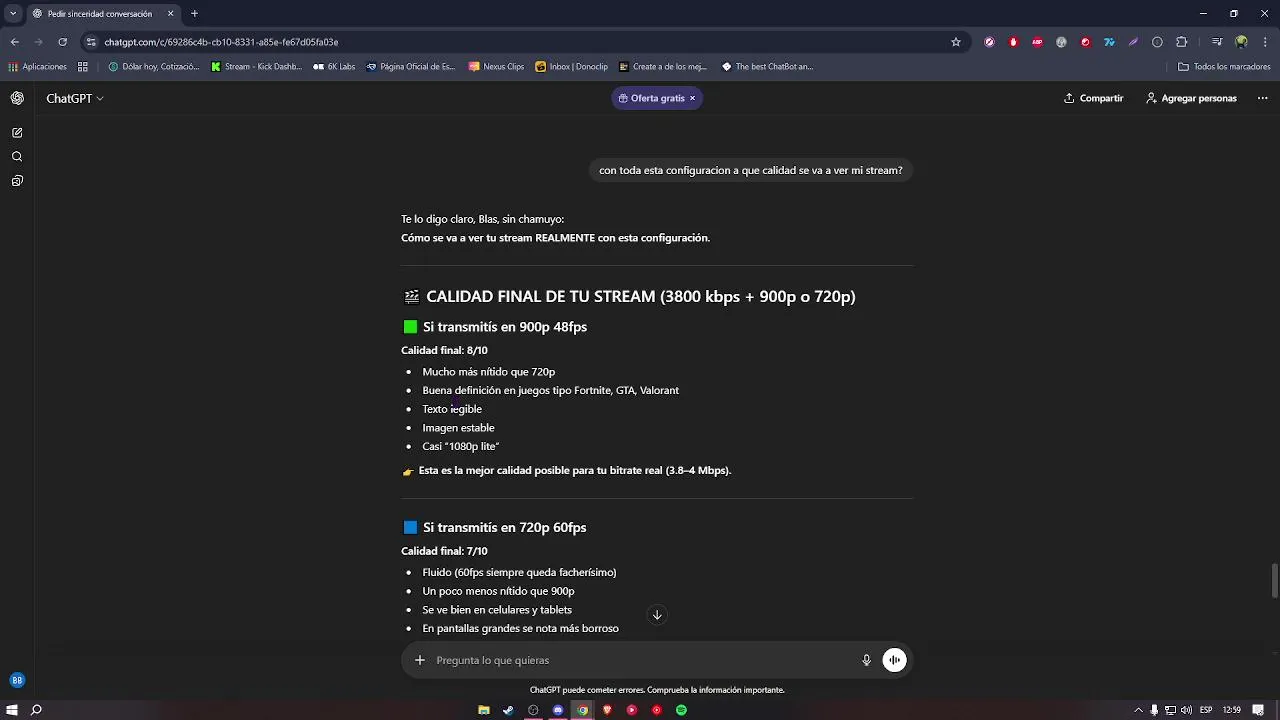Open the taskbar clock showing 12:59
This screenshot has height=720, width=1280.
pyautogui.click(x=1231, y=710)
